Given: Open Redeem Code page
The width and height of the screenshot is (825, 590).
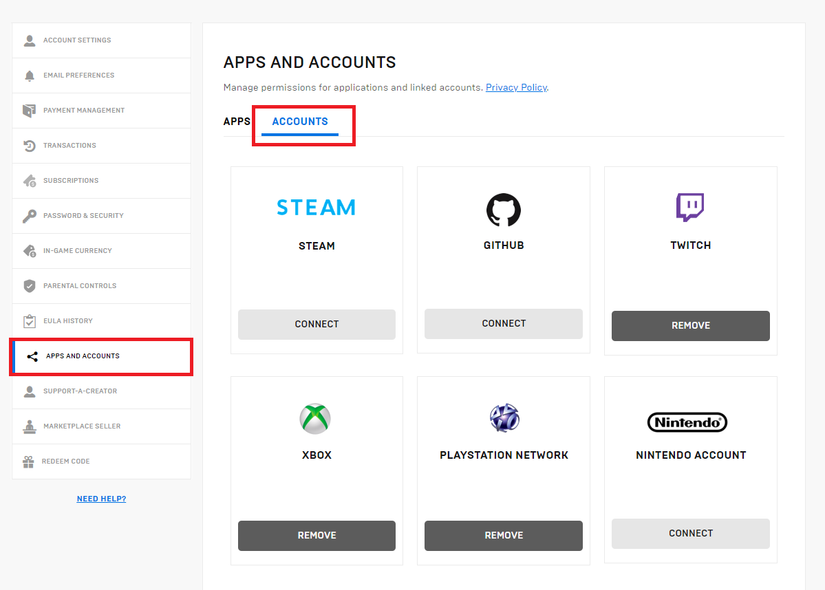Looking at the screenshot, I should 102,462.
